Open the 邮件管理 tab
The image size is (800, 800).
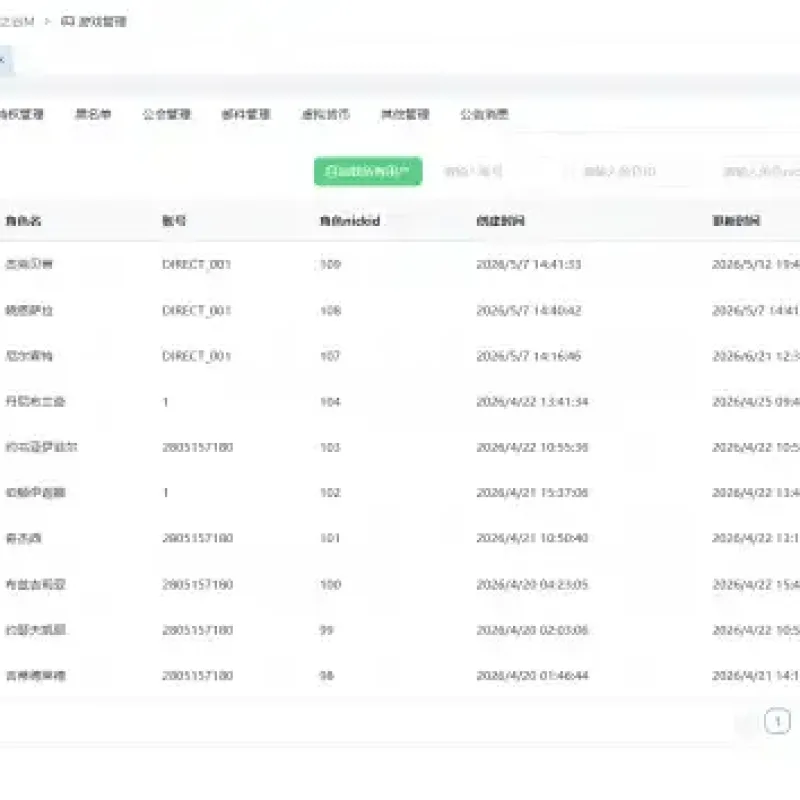(x=246, y=114)
